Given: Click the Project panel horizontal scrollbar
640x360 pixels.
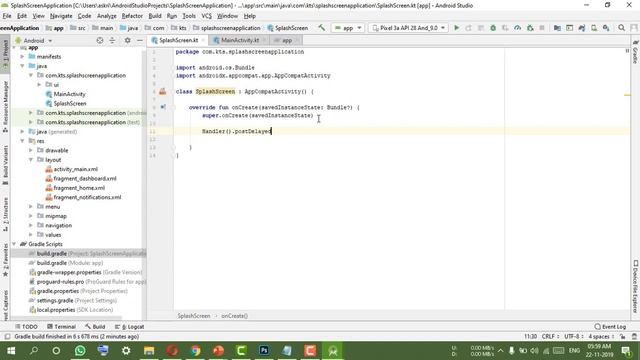Looking at the screenshot, I should point(67,318).
